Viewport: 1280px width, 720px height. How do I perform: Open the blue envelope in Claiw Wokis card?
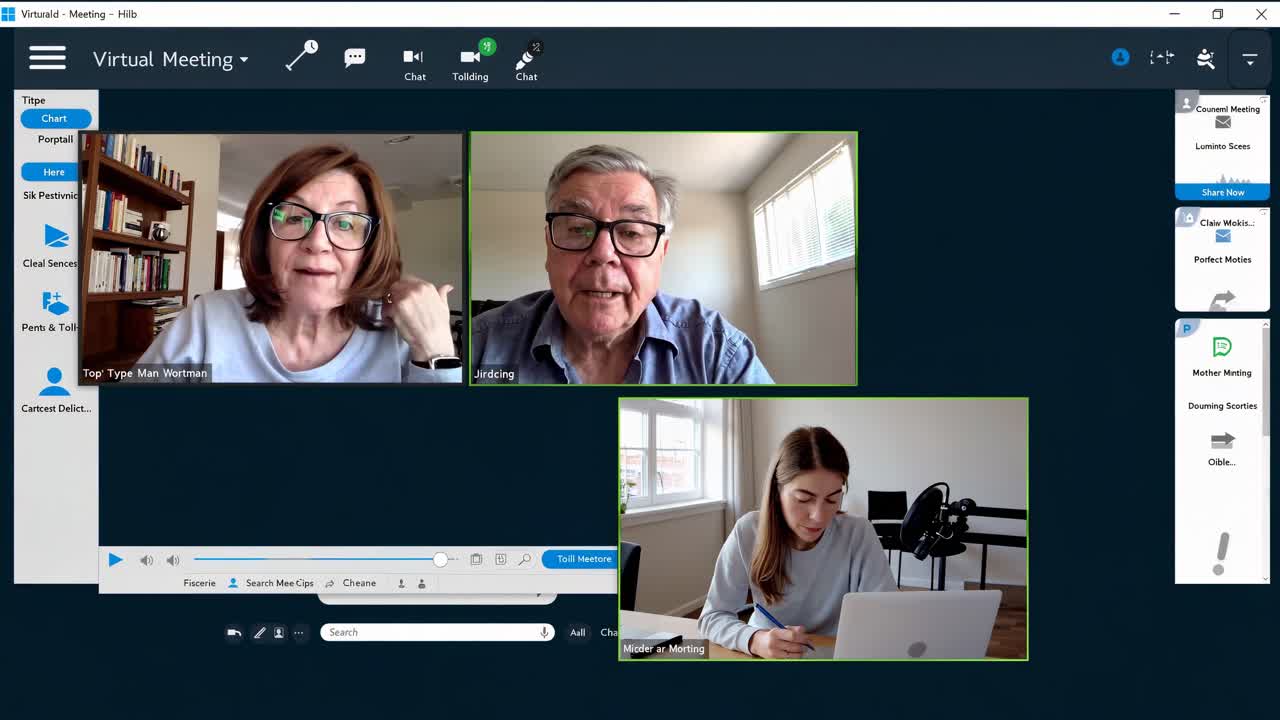pyautogui.click(x=1222, y=236)
